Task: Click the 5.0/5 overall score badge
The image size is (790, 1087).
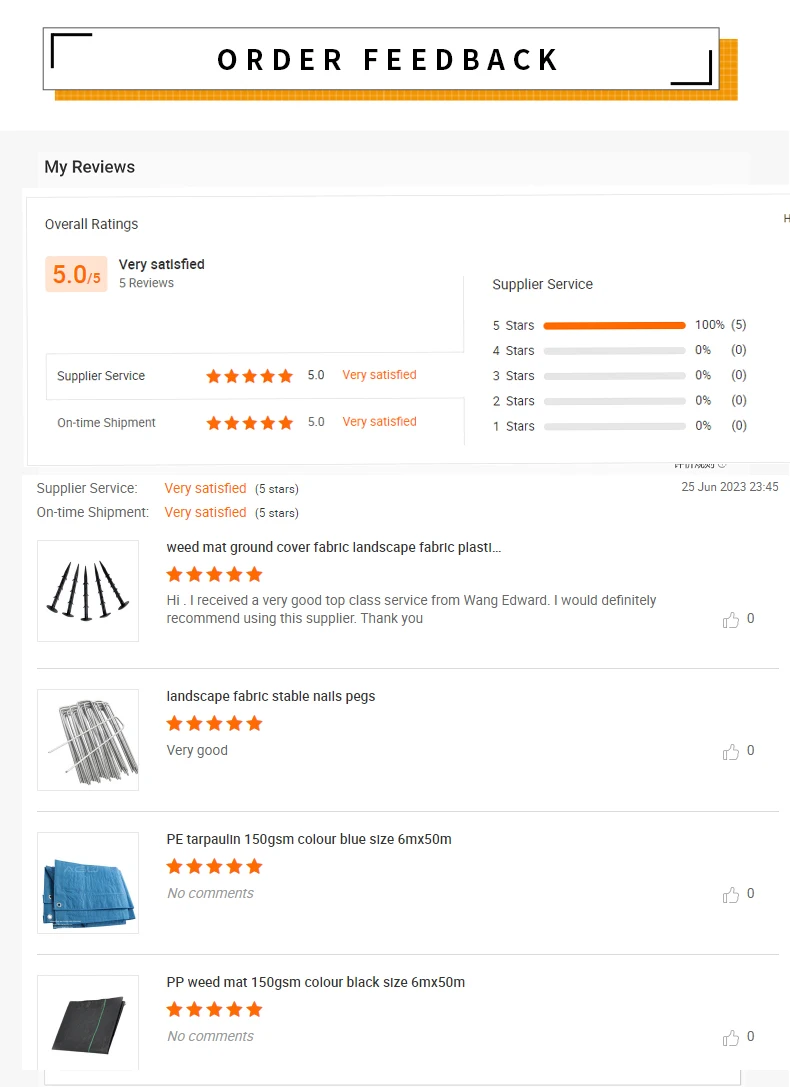Action: 76,274
